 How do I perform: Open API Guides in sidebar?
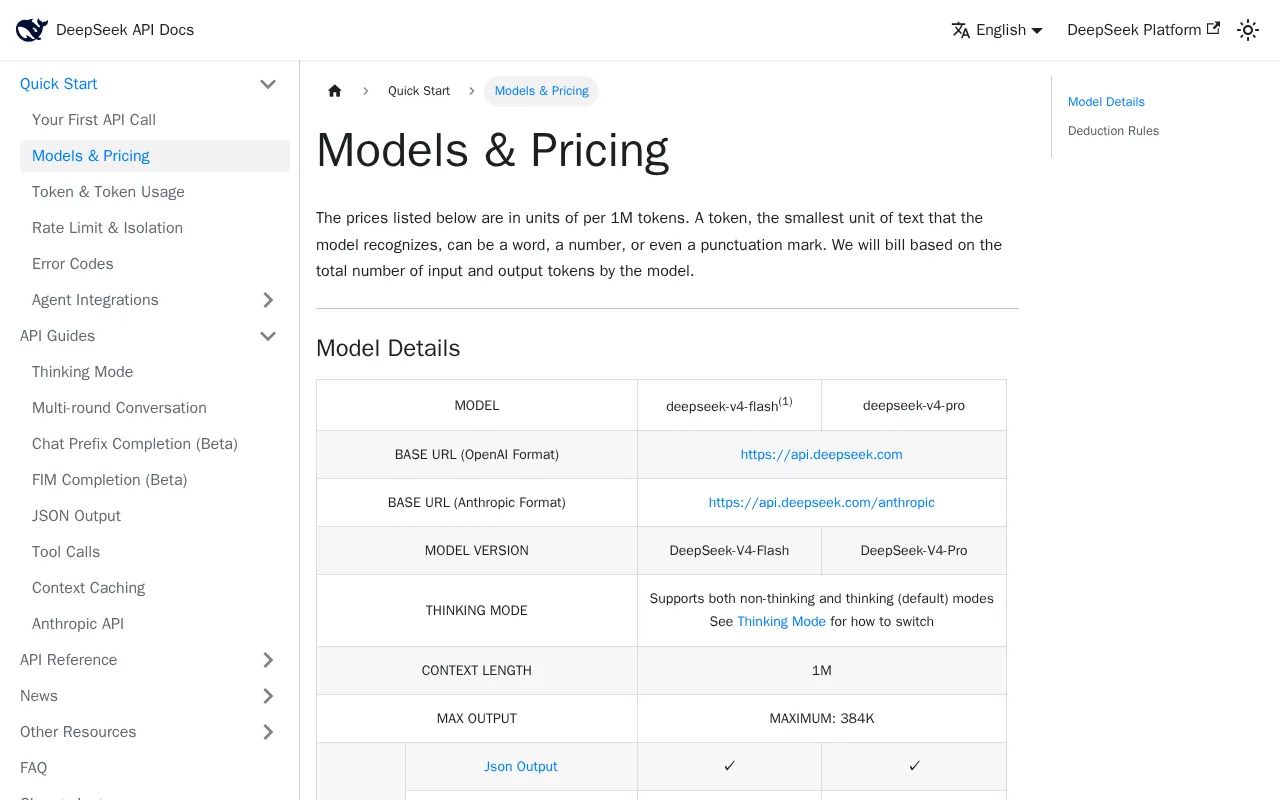coord(58,336)
